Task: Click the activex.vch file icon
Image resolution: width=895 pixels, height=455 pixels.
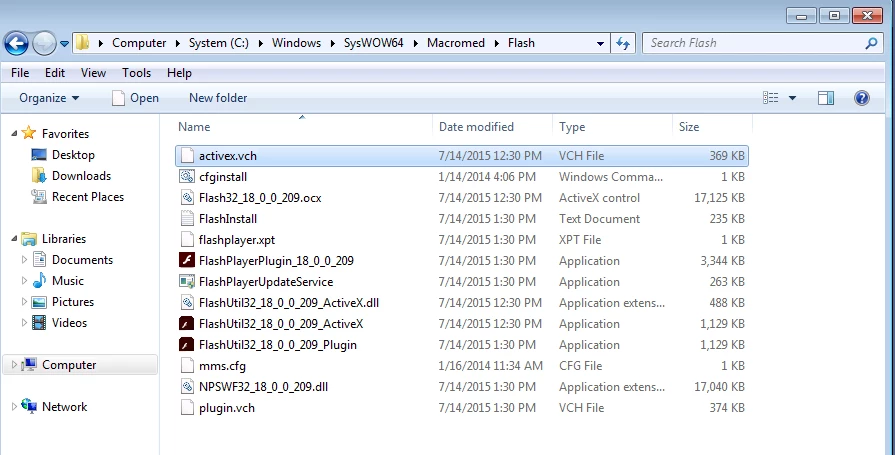Action: [187, 155]
